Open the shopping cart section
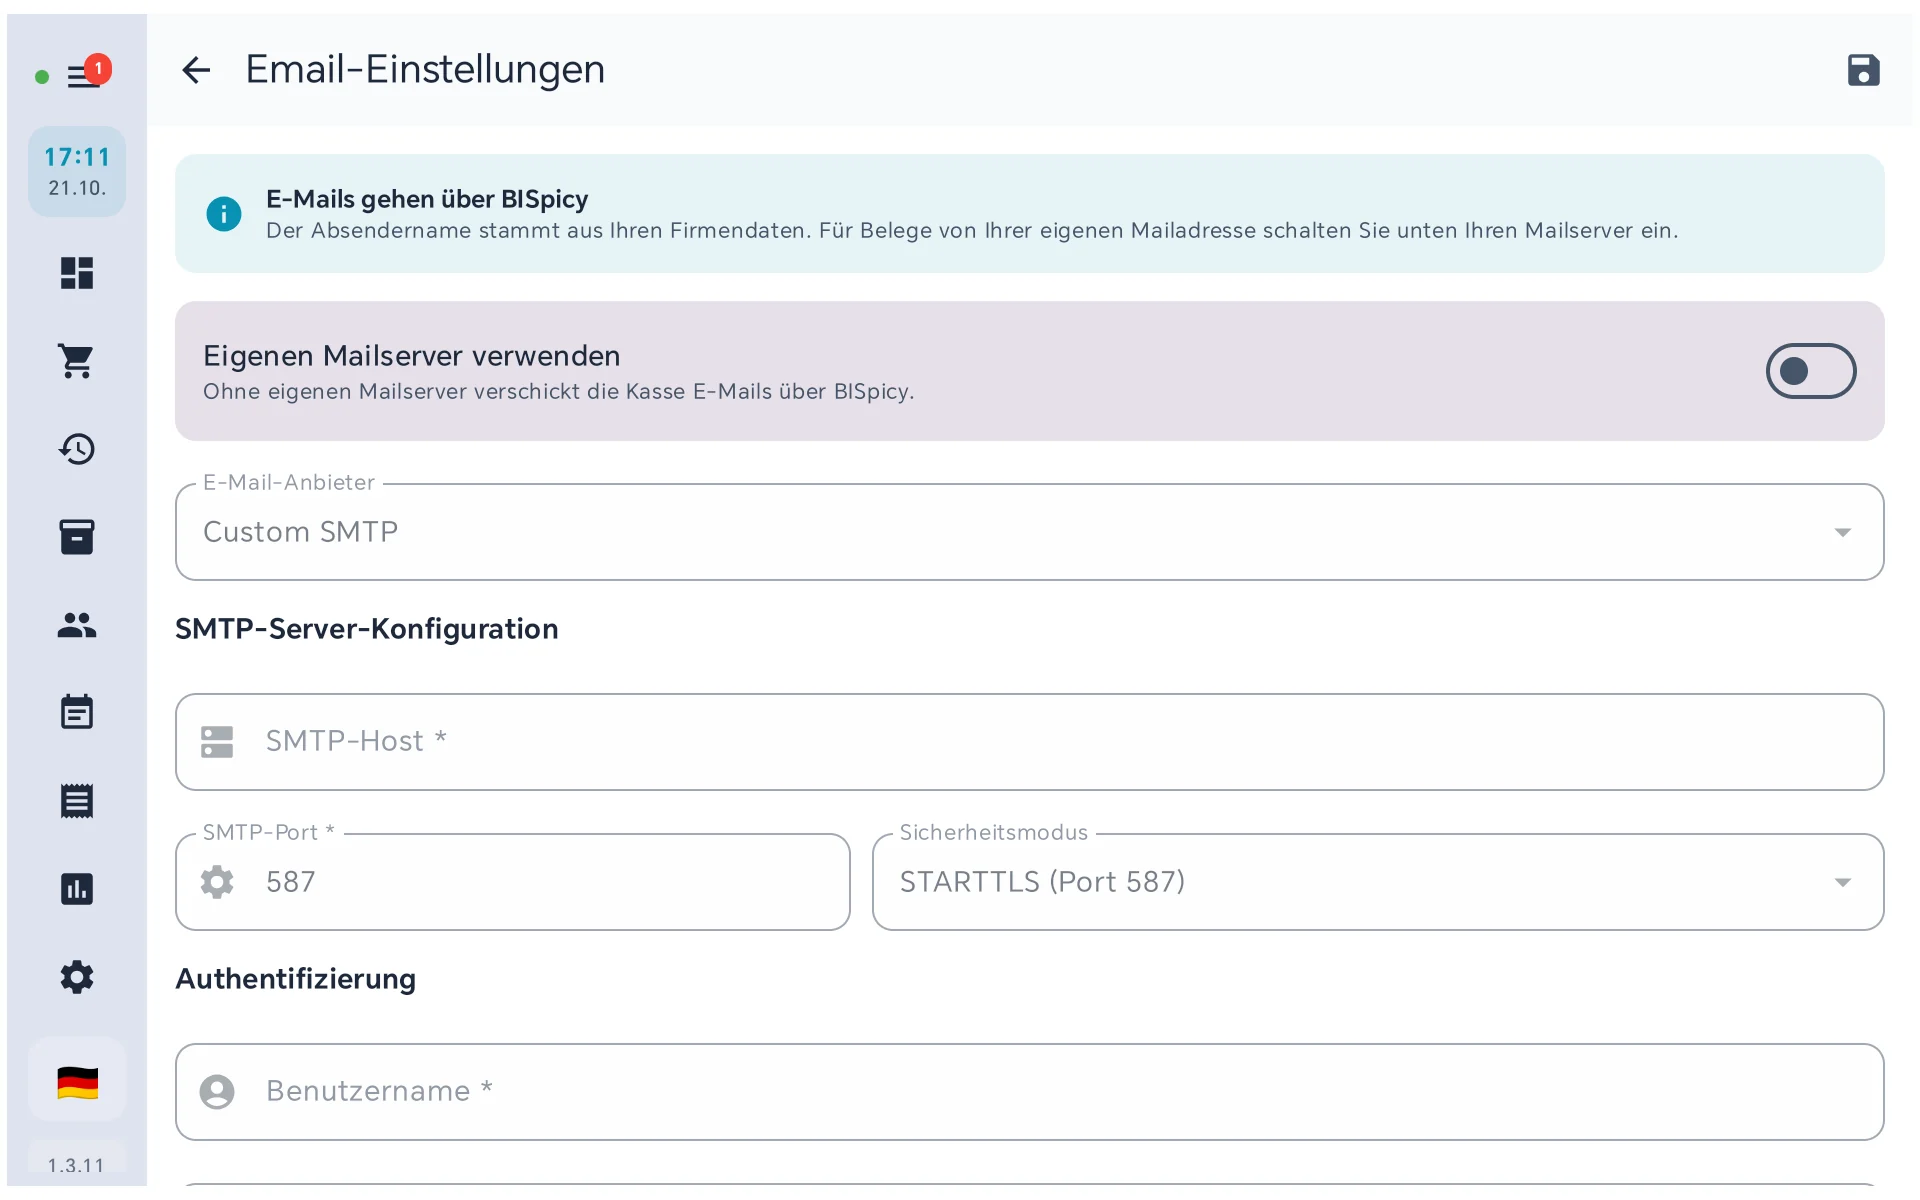The image size is (1920, 1200). click(x=77, y=361)
